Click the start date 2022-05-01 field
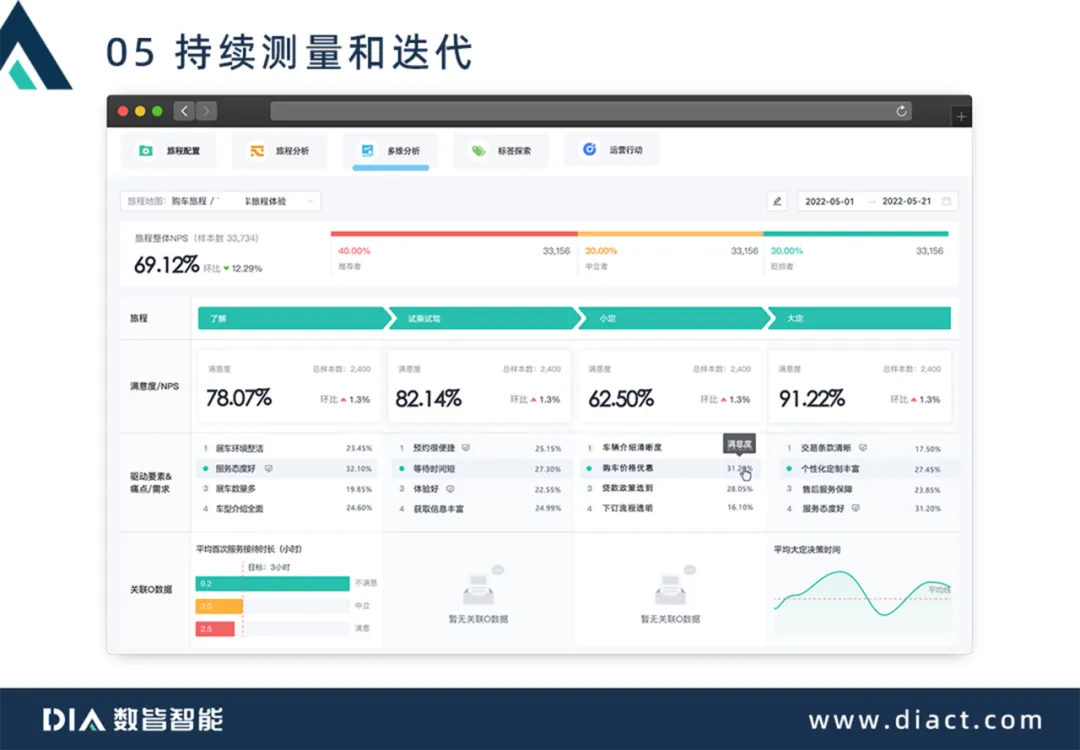 tap(829, 201)
